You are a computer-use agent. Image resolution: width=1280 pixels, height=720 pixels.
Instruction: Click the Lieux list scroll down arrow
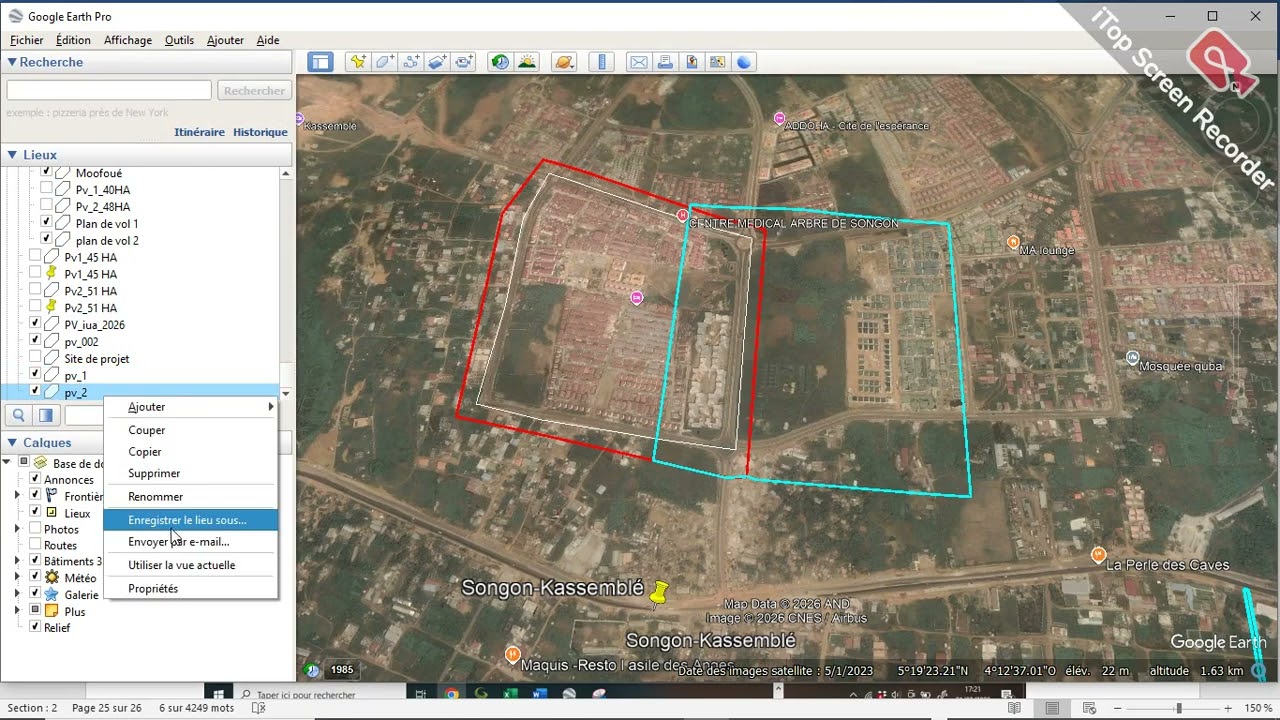coord(286,393)
